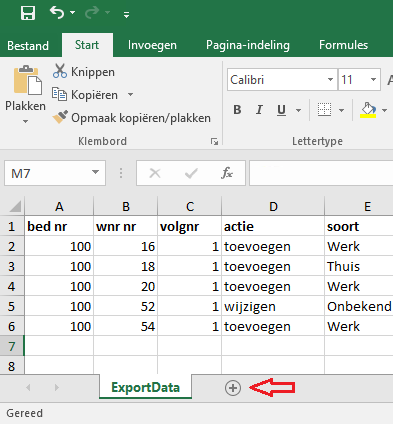Click the 'soort' header cell

[x=359, y=226]
